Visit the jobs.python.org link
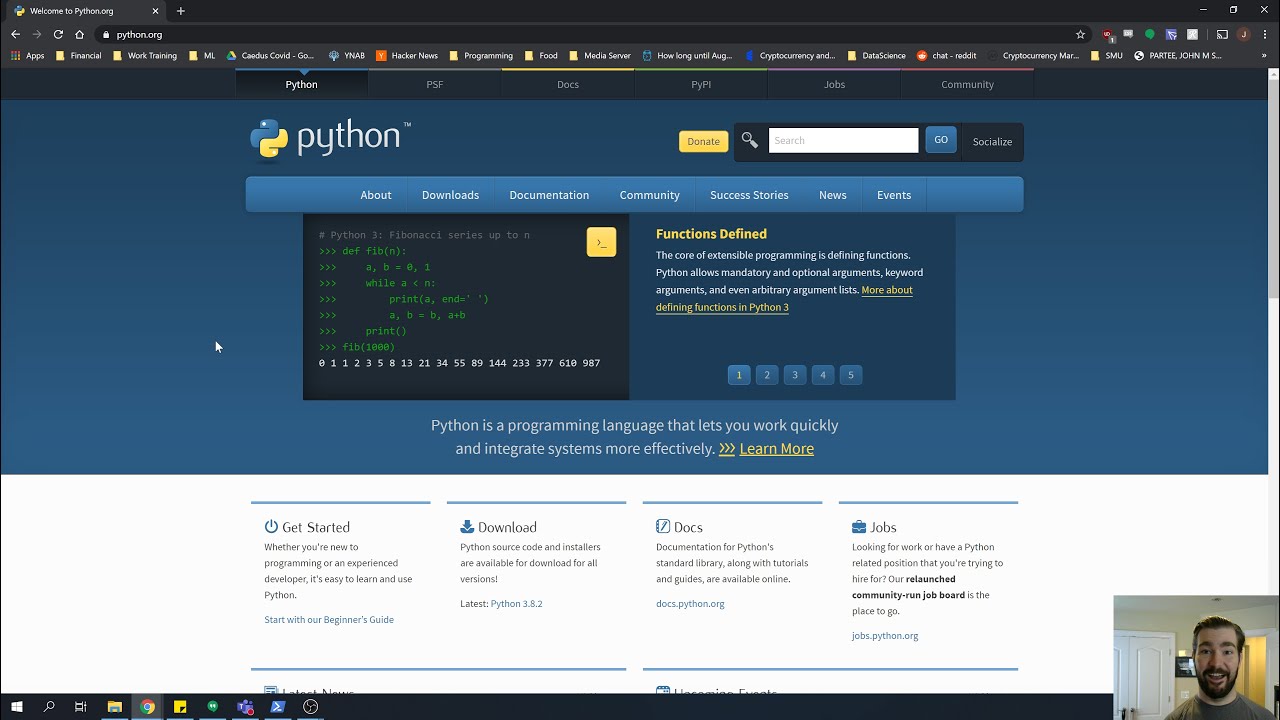Viewport: 1280px width, 720px height. [885, 636]
